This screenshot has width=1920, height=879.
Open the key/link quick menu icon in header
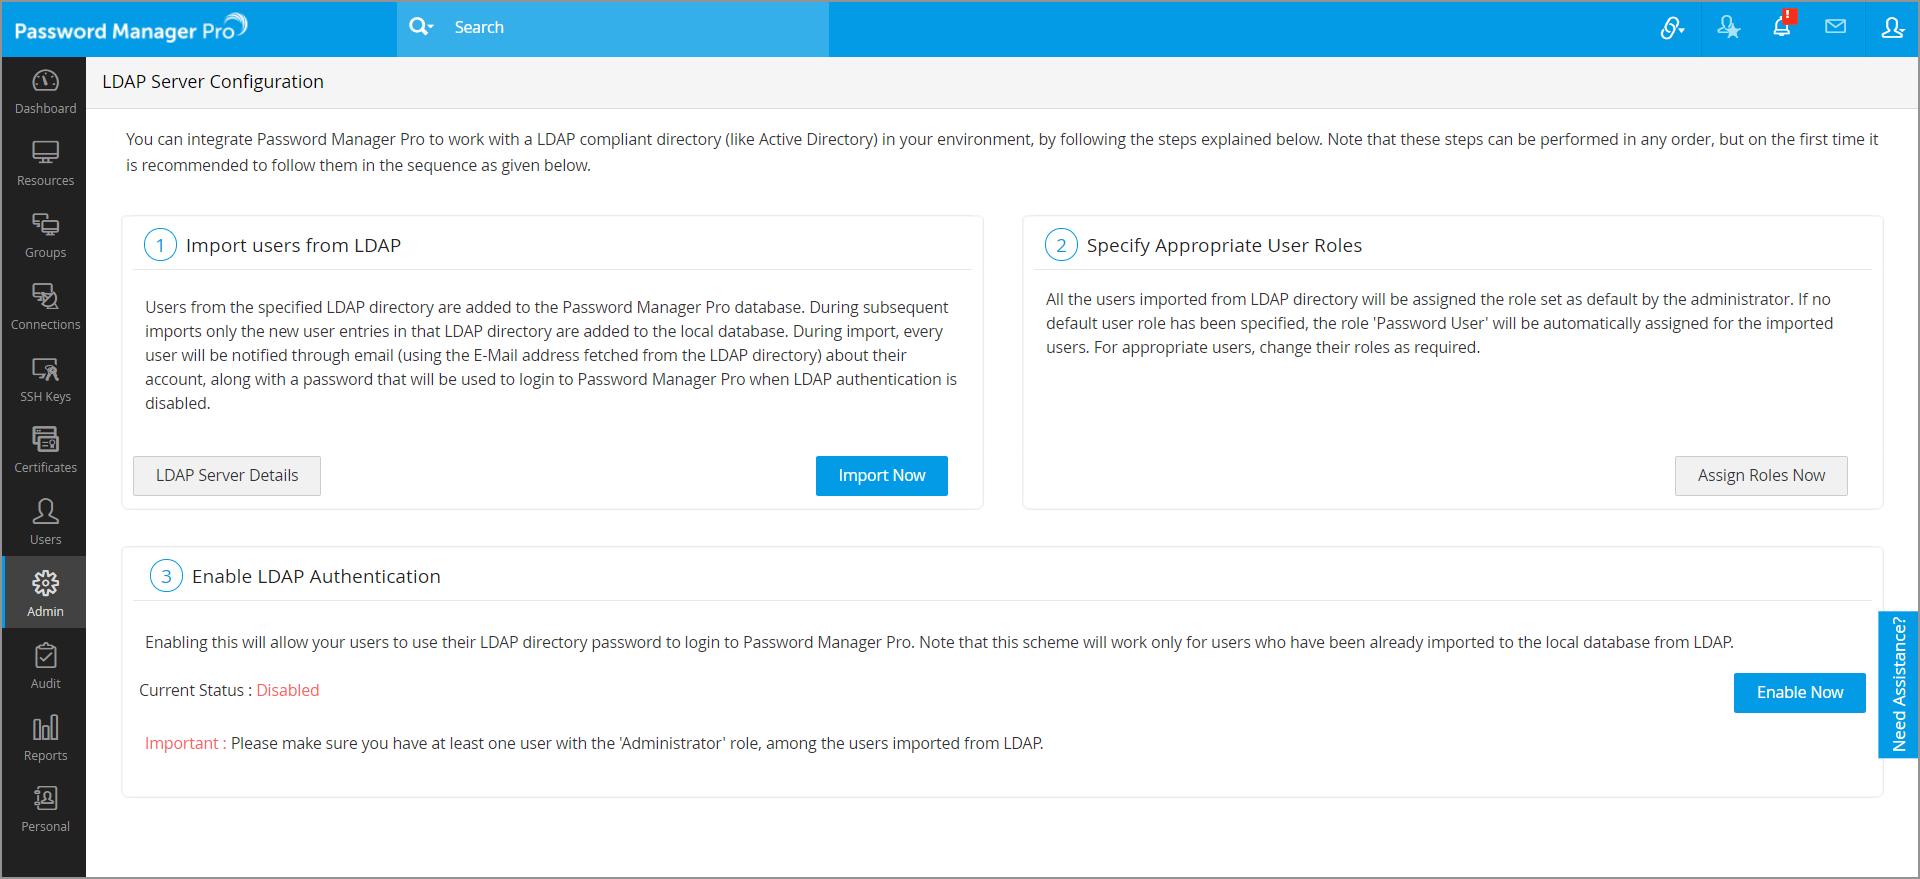pyautogui.click(x=1672, y=28)
